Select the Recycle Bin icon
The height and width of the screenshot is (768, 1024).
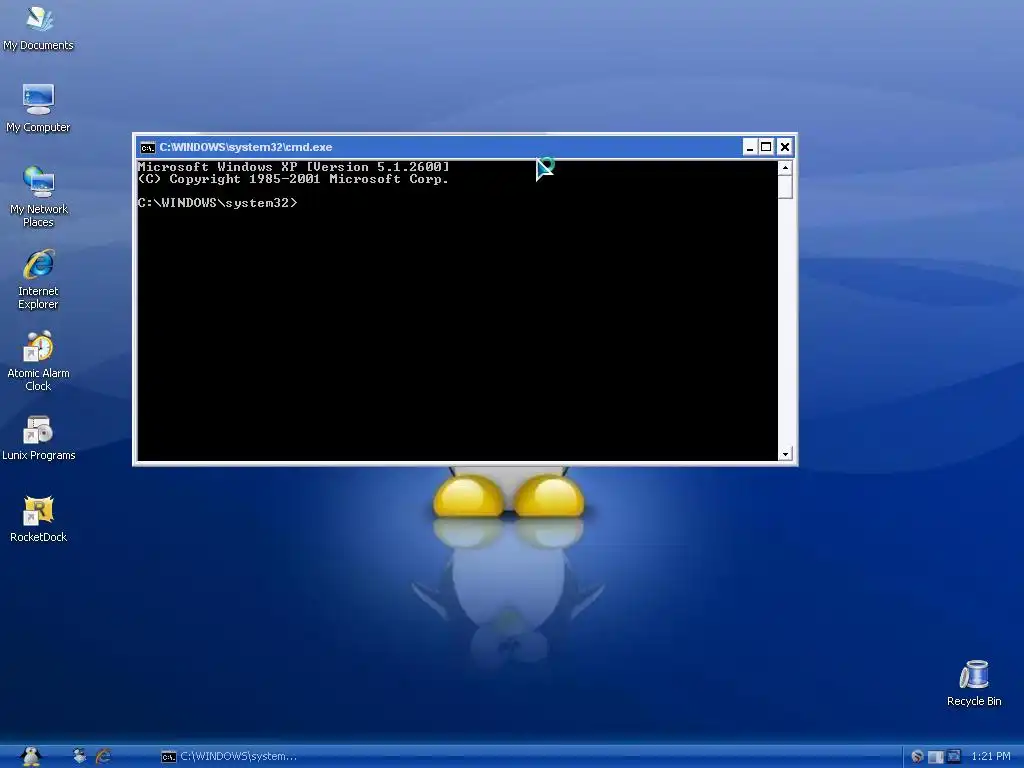coord(974,683)
